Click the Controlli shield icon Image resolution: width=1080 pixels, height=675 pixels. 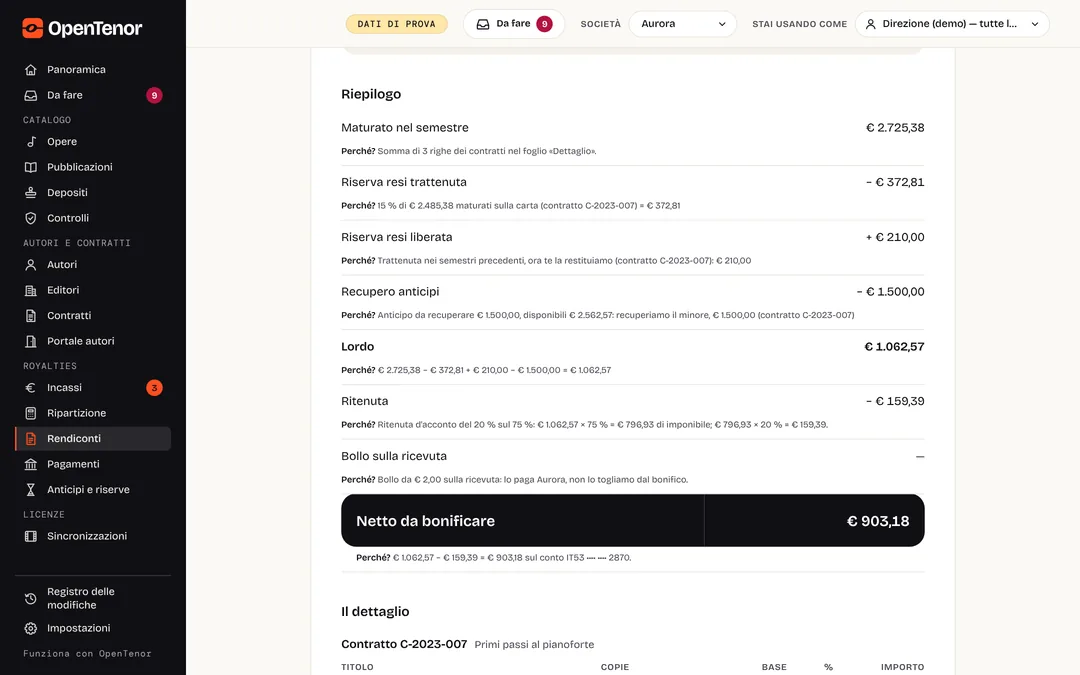coord(30,218)
